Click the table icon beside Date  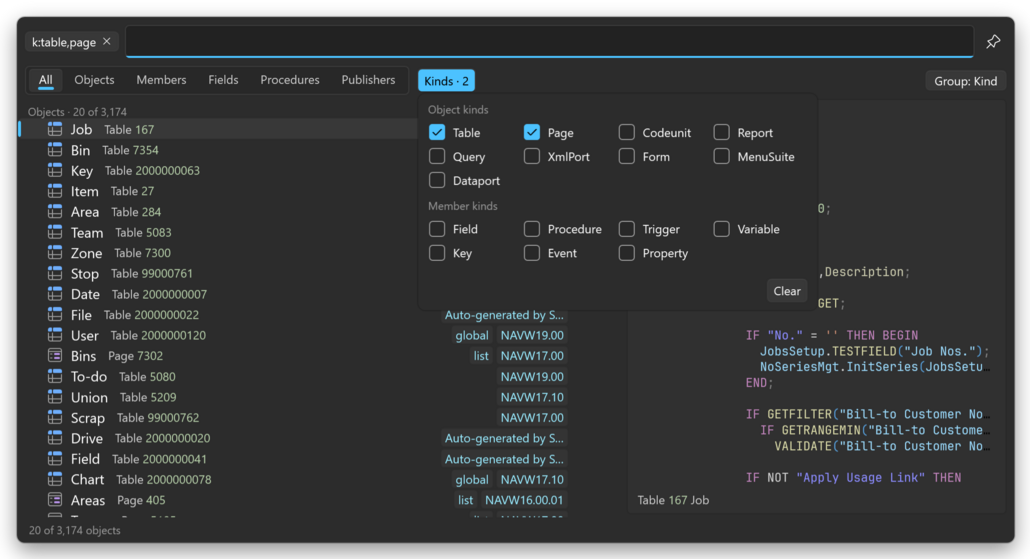click(x=55, y=294)
